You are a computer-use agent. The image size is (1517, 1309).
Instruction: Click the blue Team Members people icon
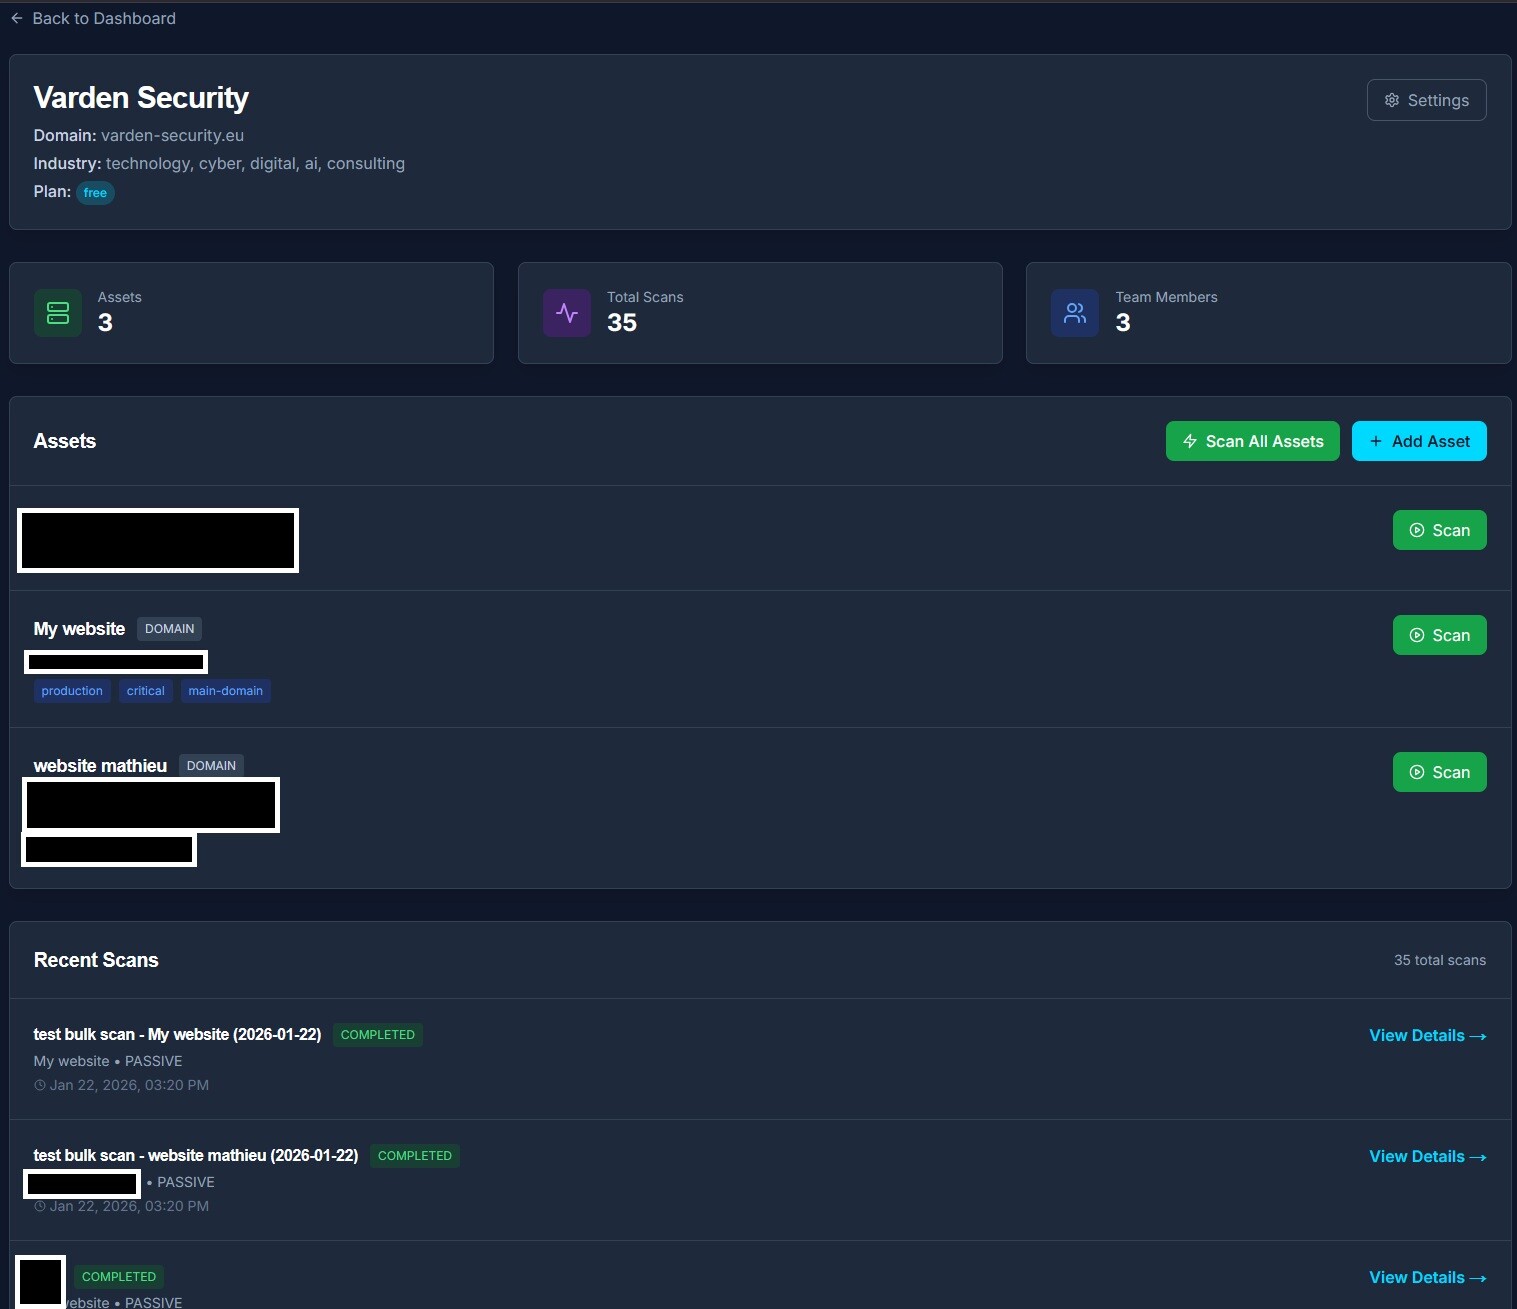tap(1075, 313)
